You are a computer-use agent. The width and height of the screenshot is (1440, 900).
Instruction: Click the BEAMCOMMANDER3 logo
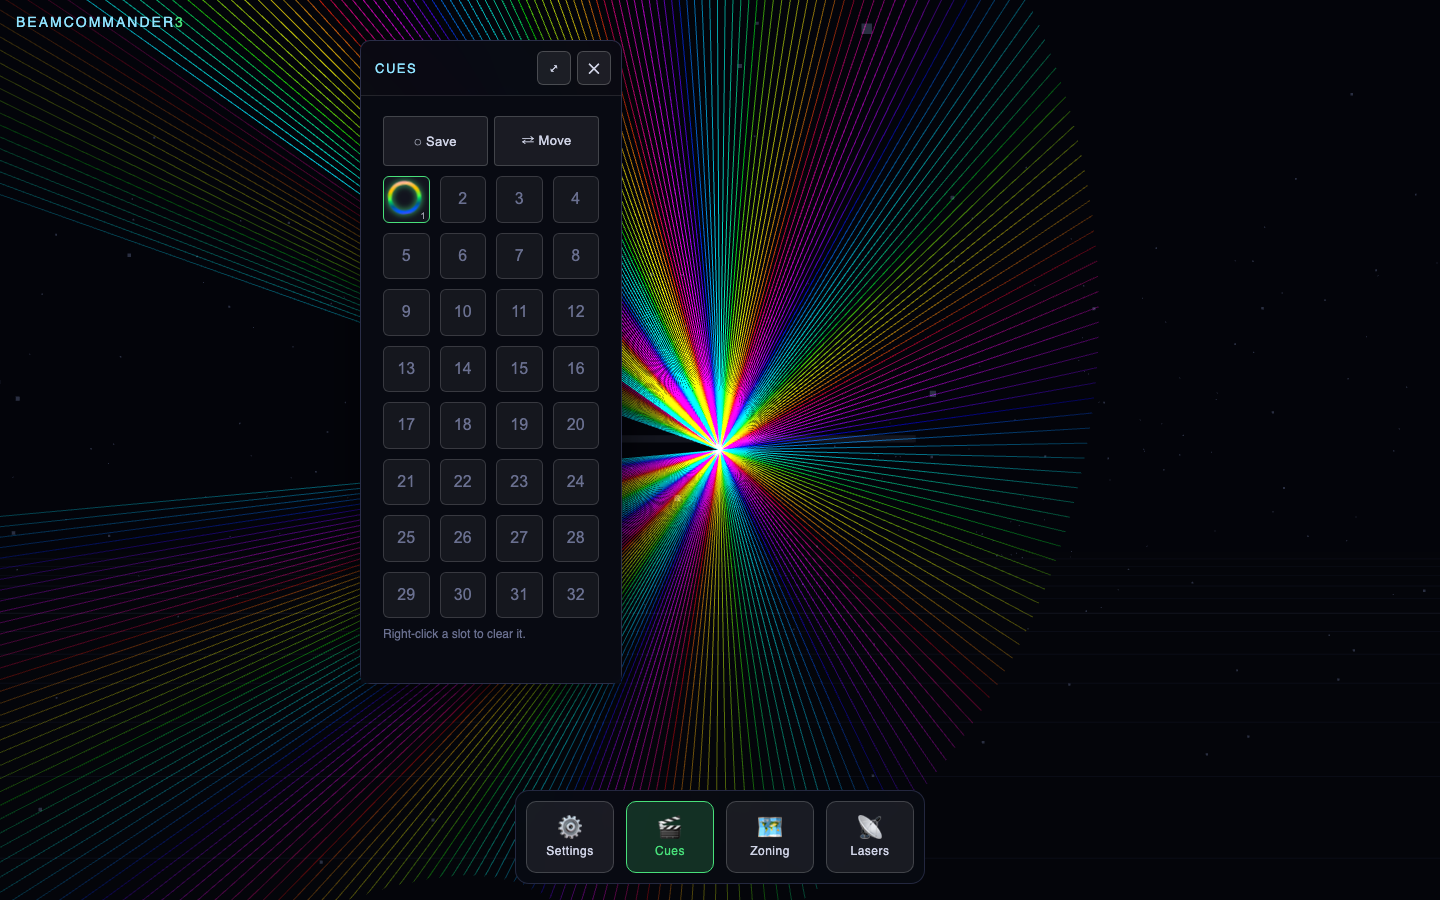pos(100,22)
